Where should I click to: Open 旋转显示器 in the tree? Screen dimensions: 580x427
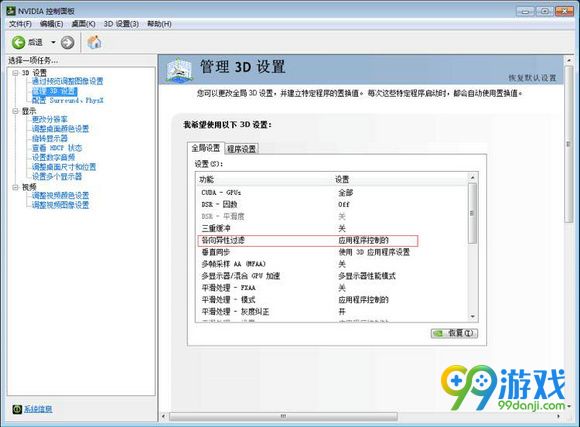[x=50, y=138]
